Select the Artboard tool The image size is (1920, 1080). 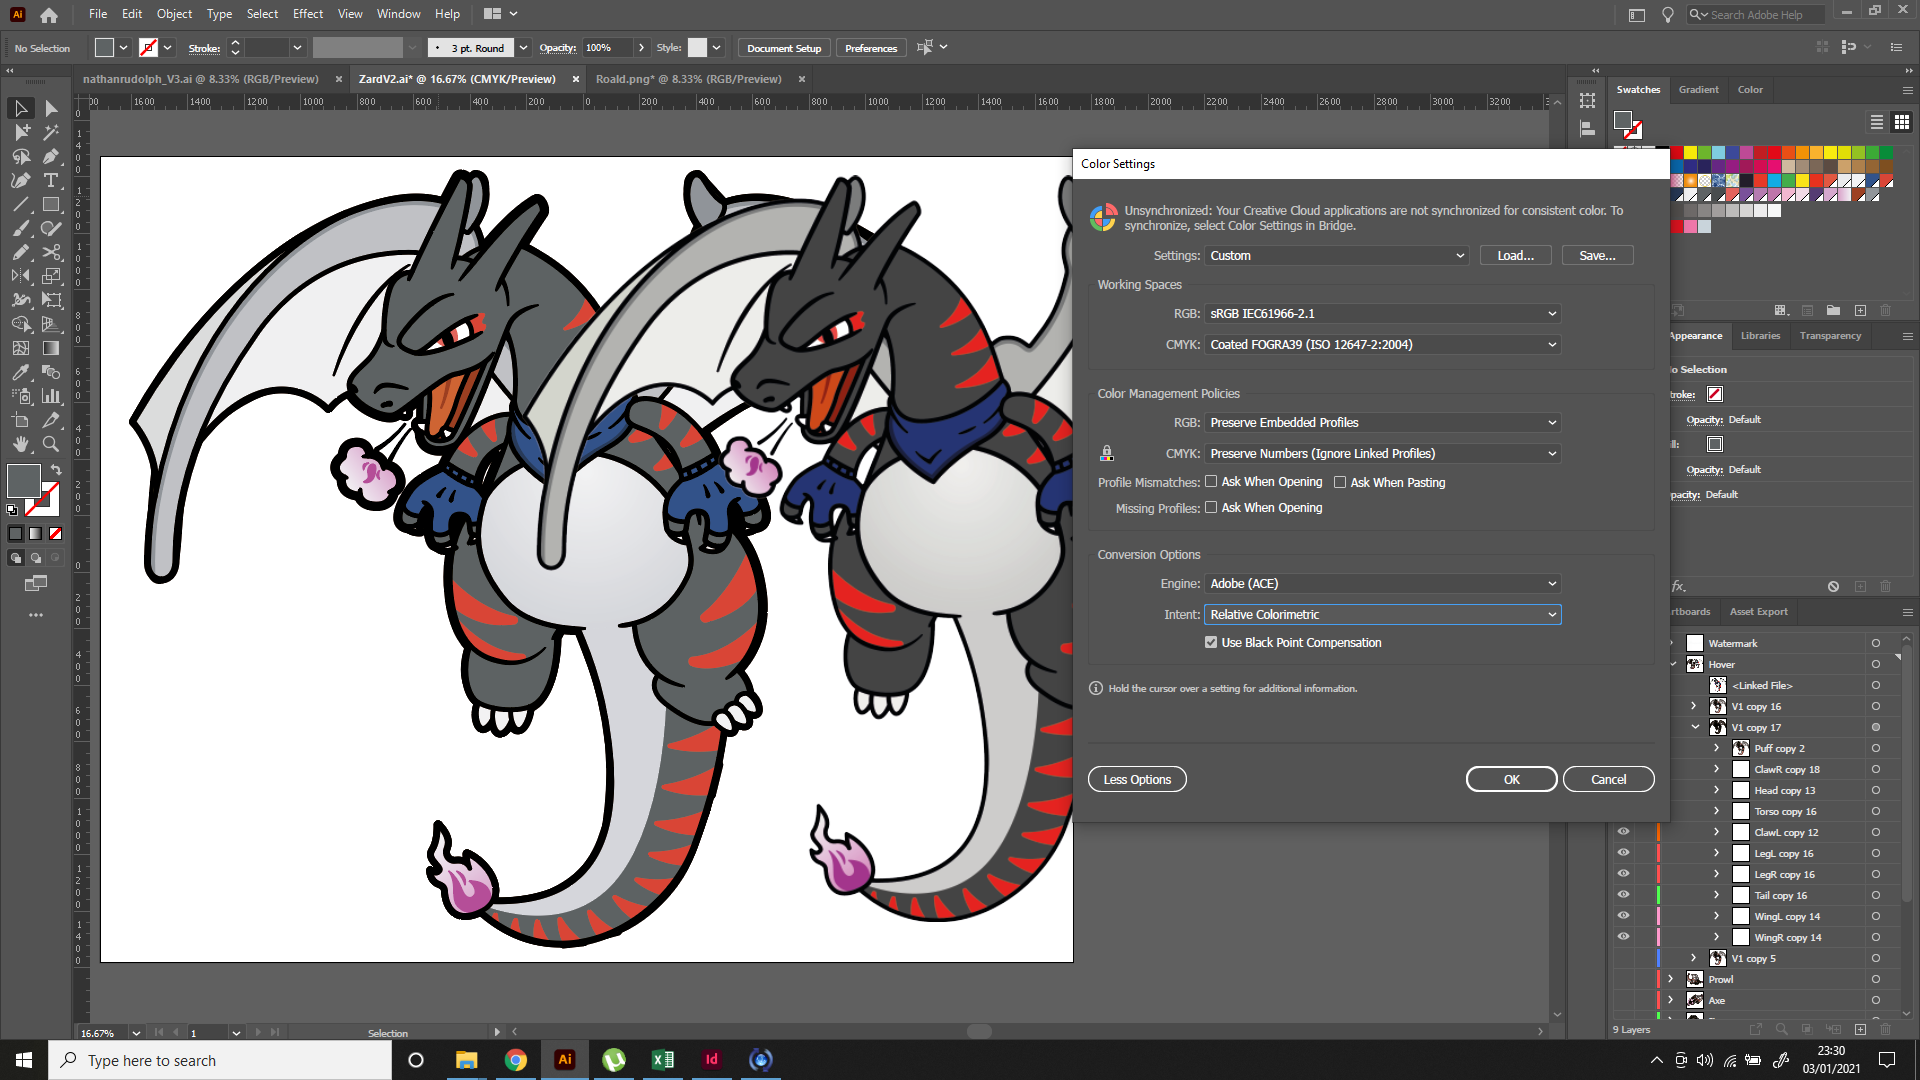pos(20,420)
